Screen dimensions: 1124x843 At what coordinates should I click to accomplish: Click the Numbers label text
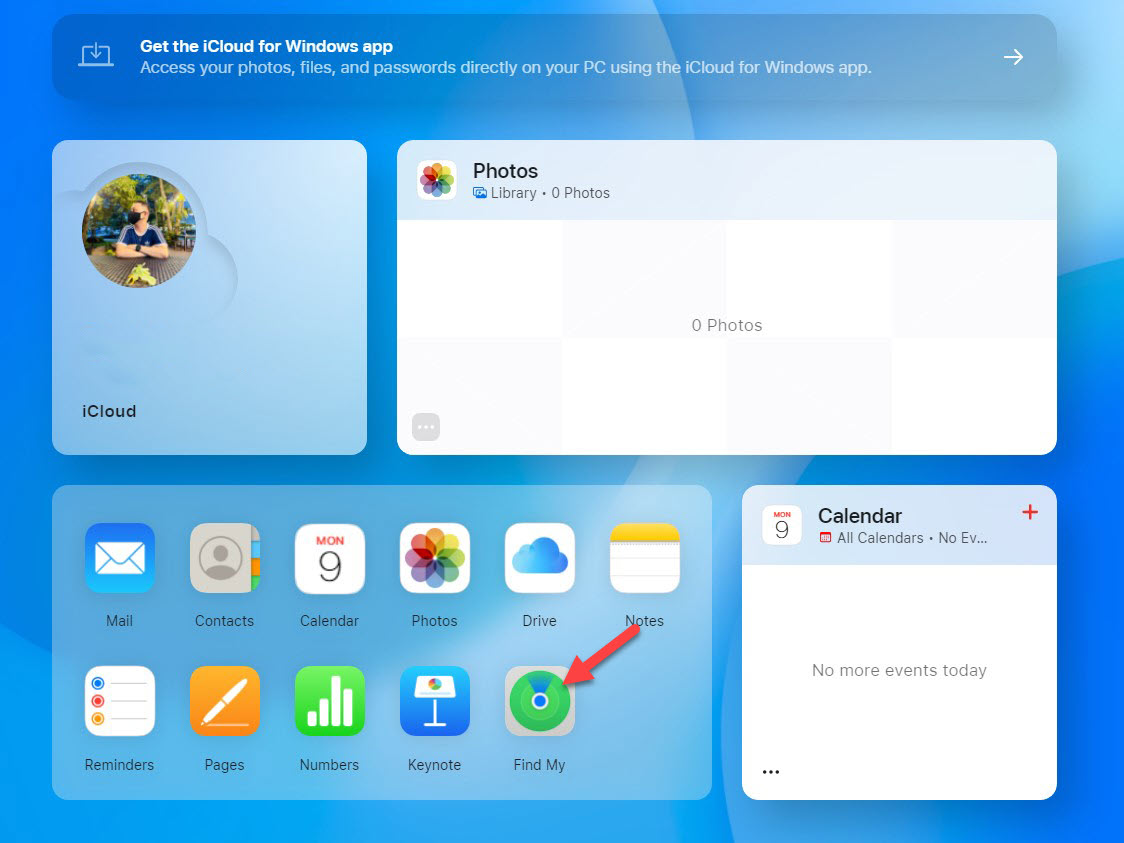click(x=330, y=765)
